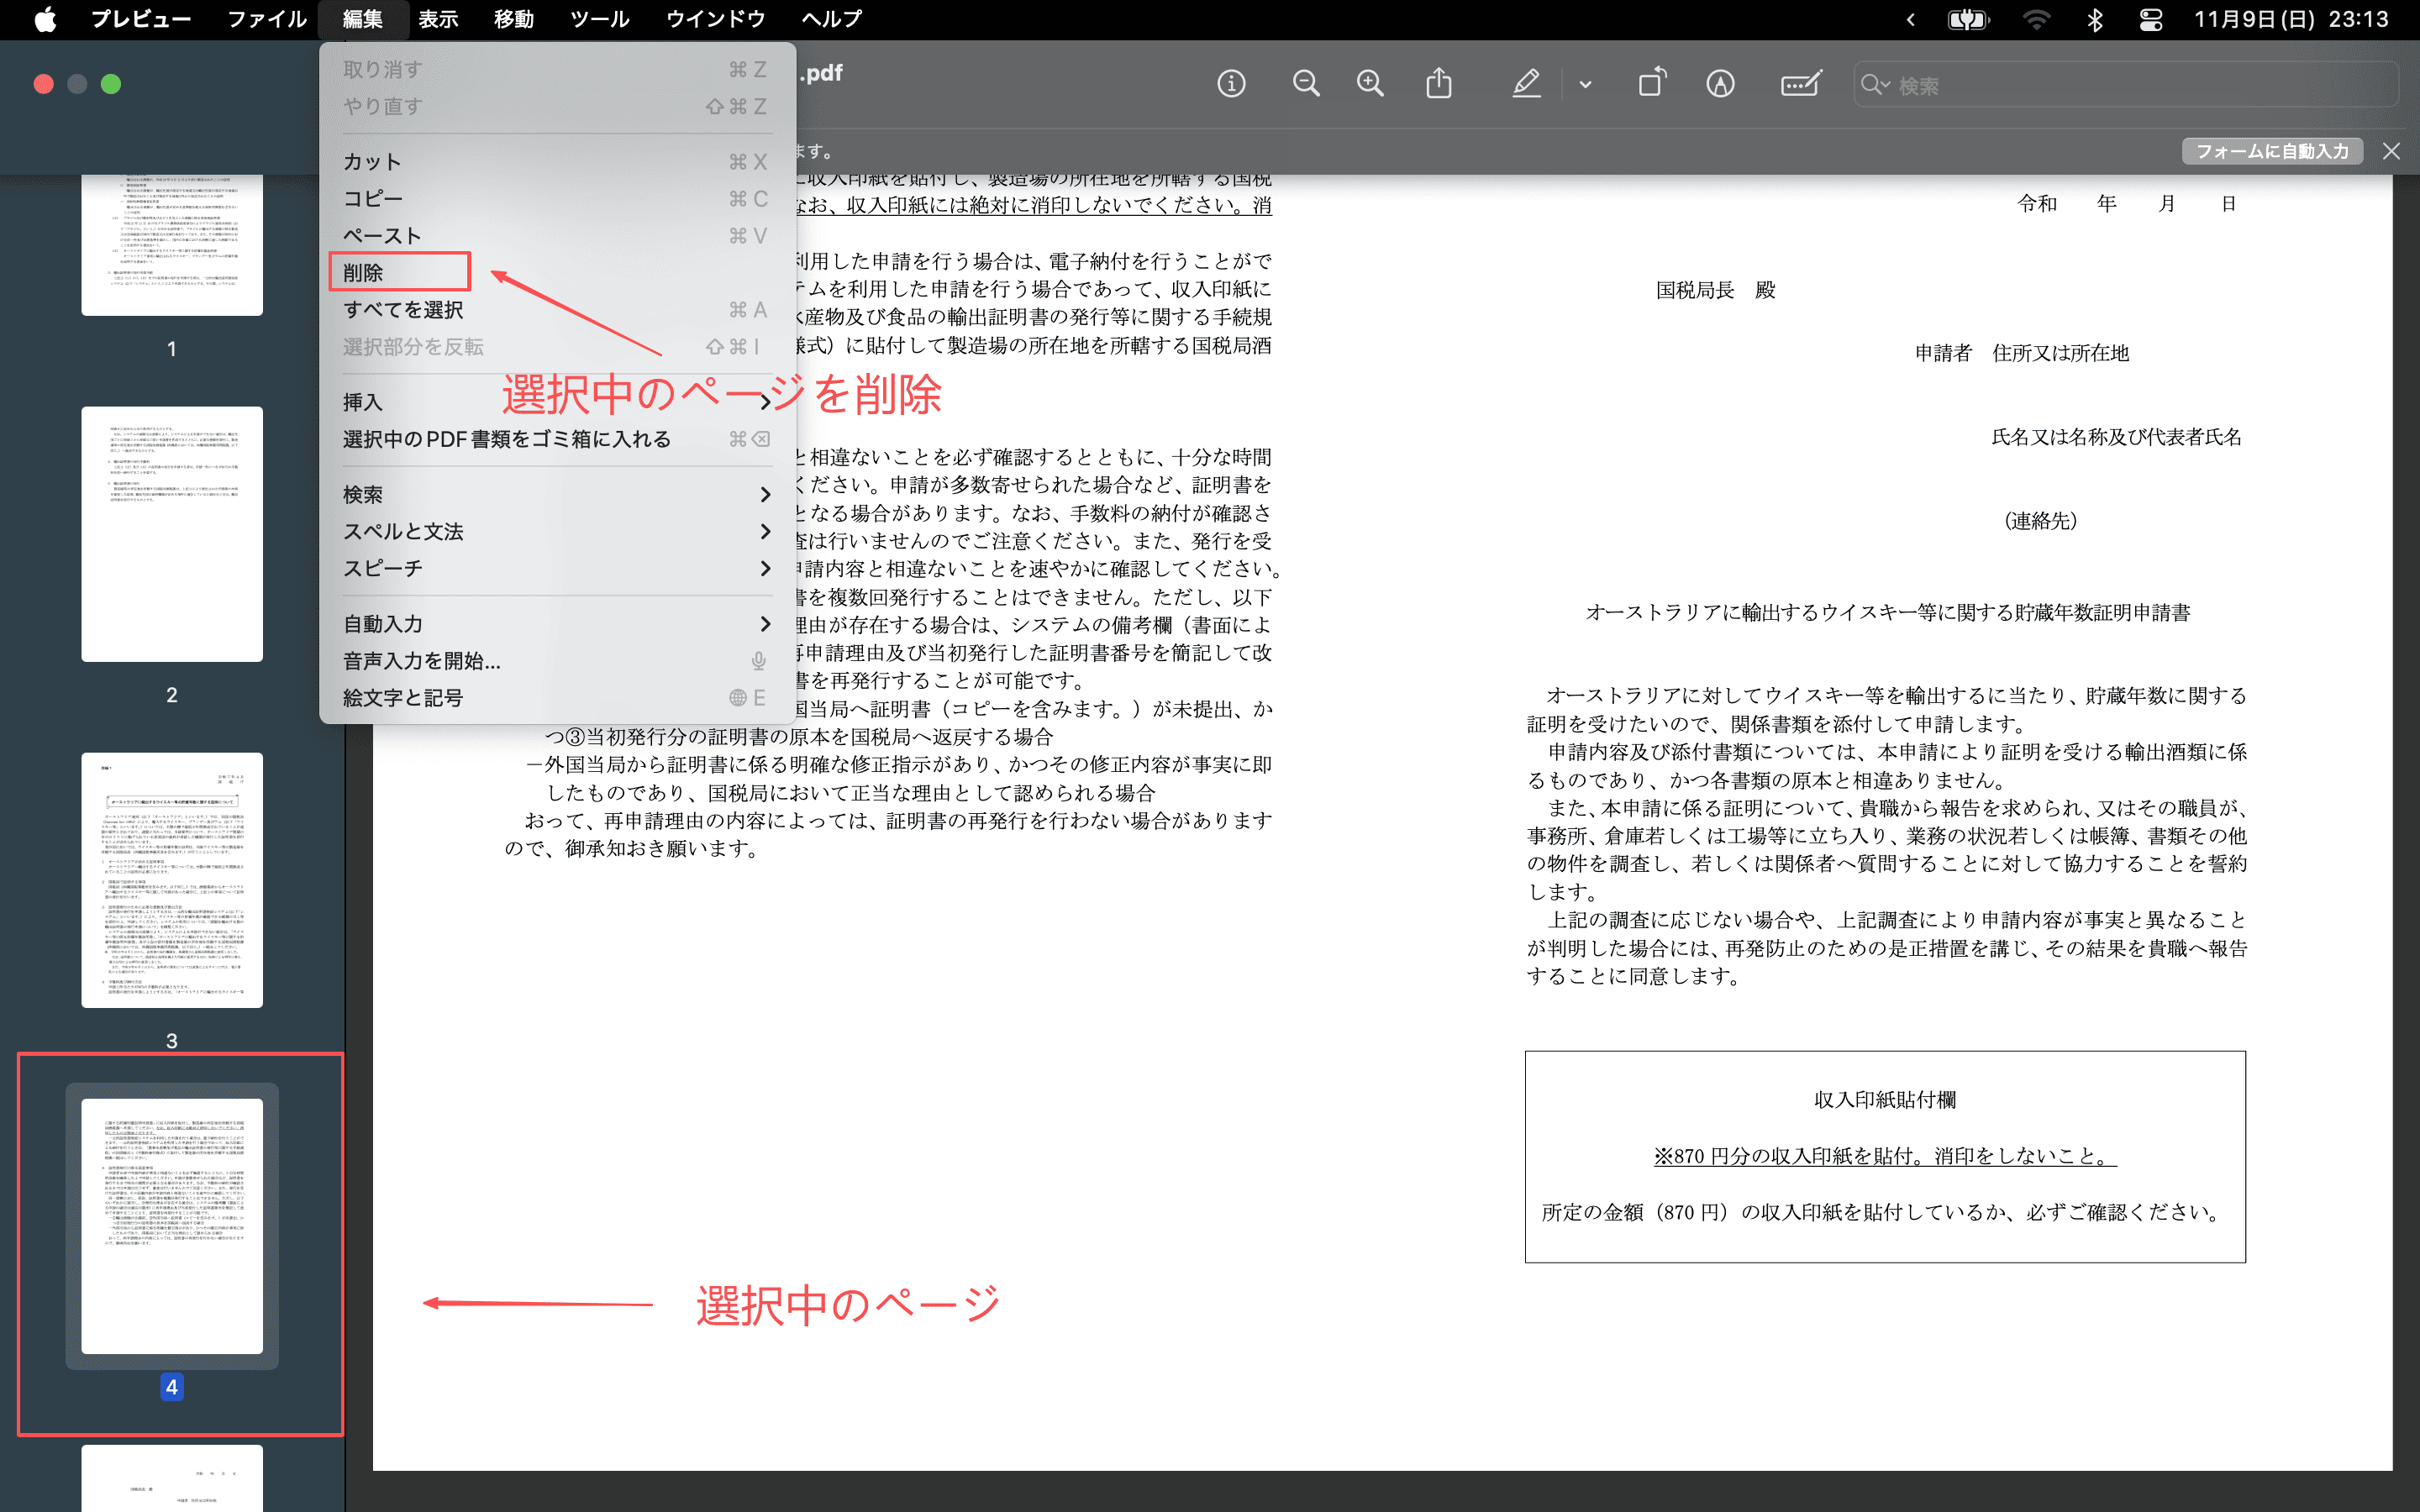The width and height of the screenshot is (2420, 1512).
Task: Click the zoom out magnifier icon
Action: click(1305, 84)
